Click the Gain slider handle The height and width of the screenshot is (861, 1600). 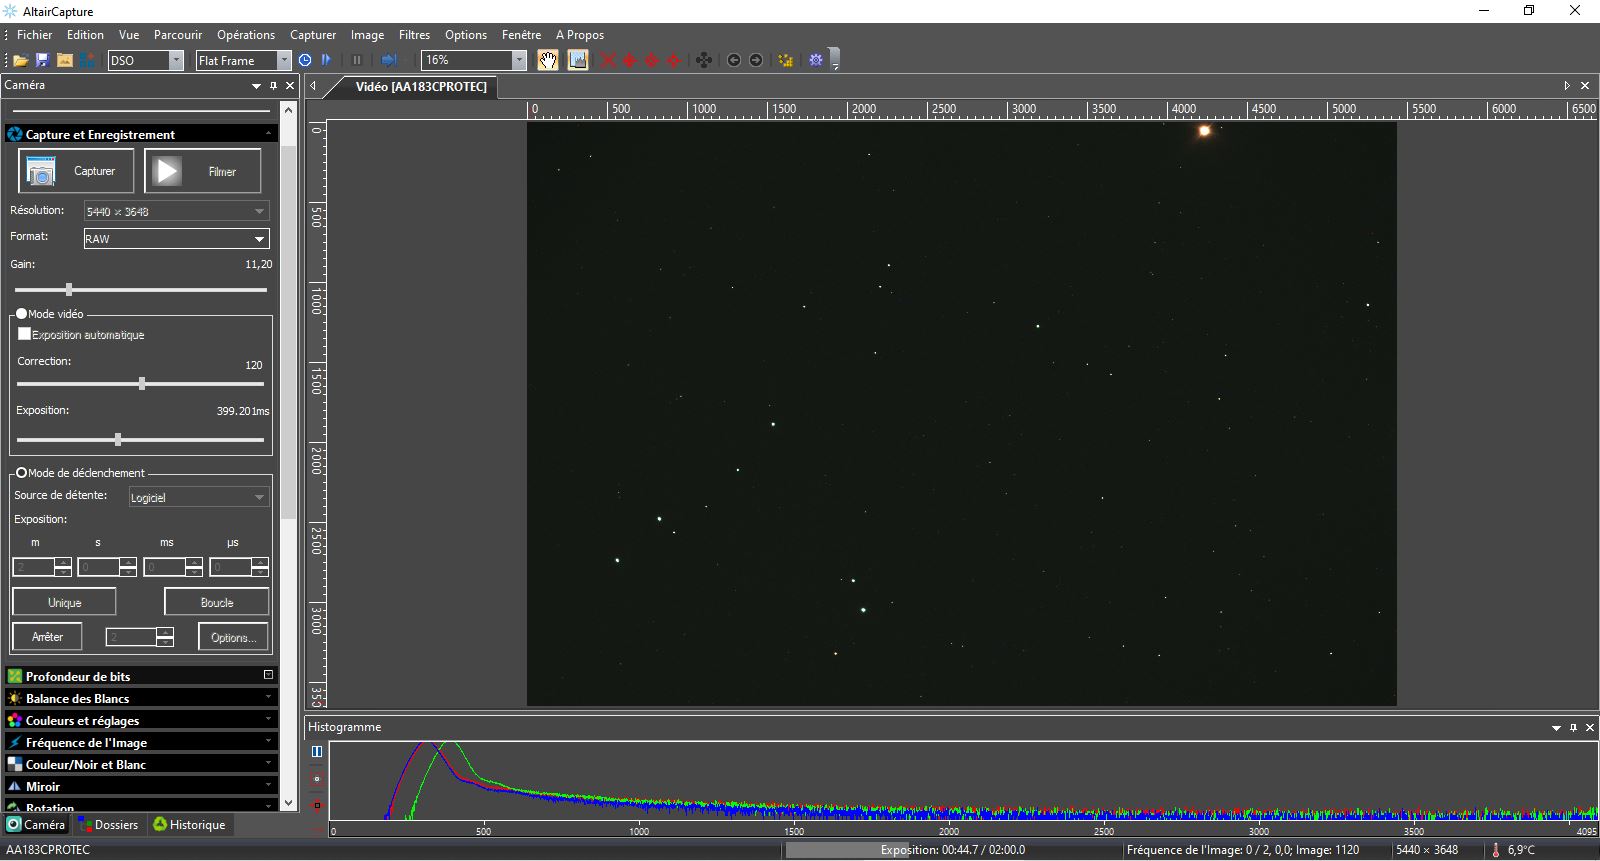69,290
